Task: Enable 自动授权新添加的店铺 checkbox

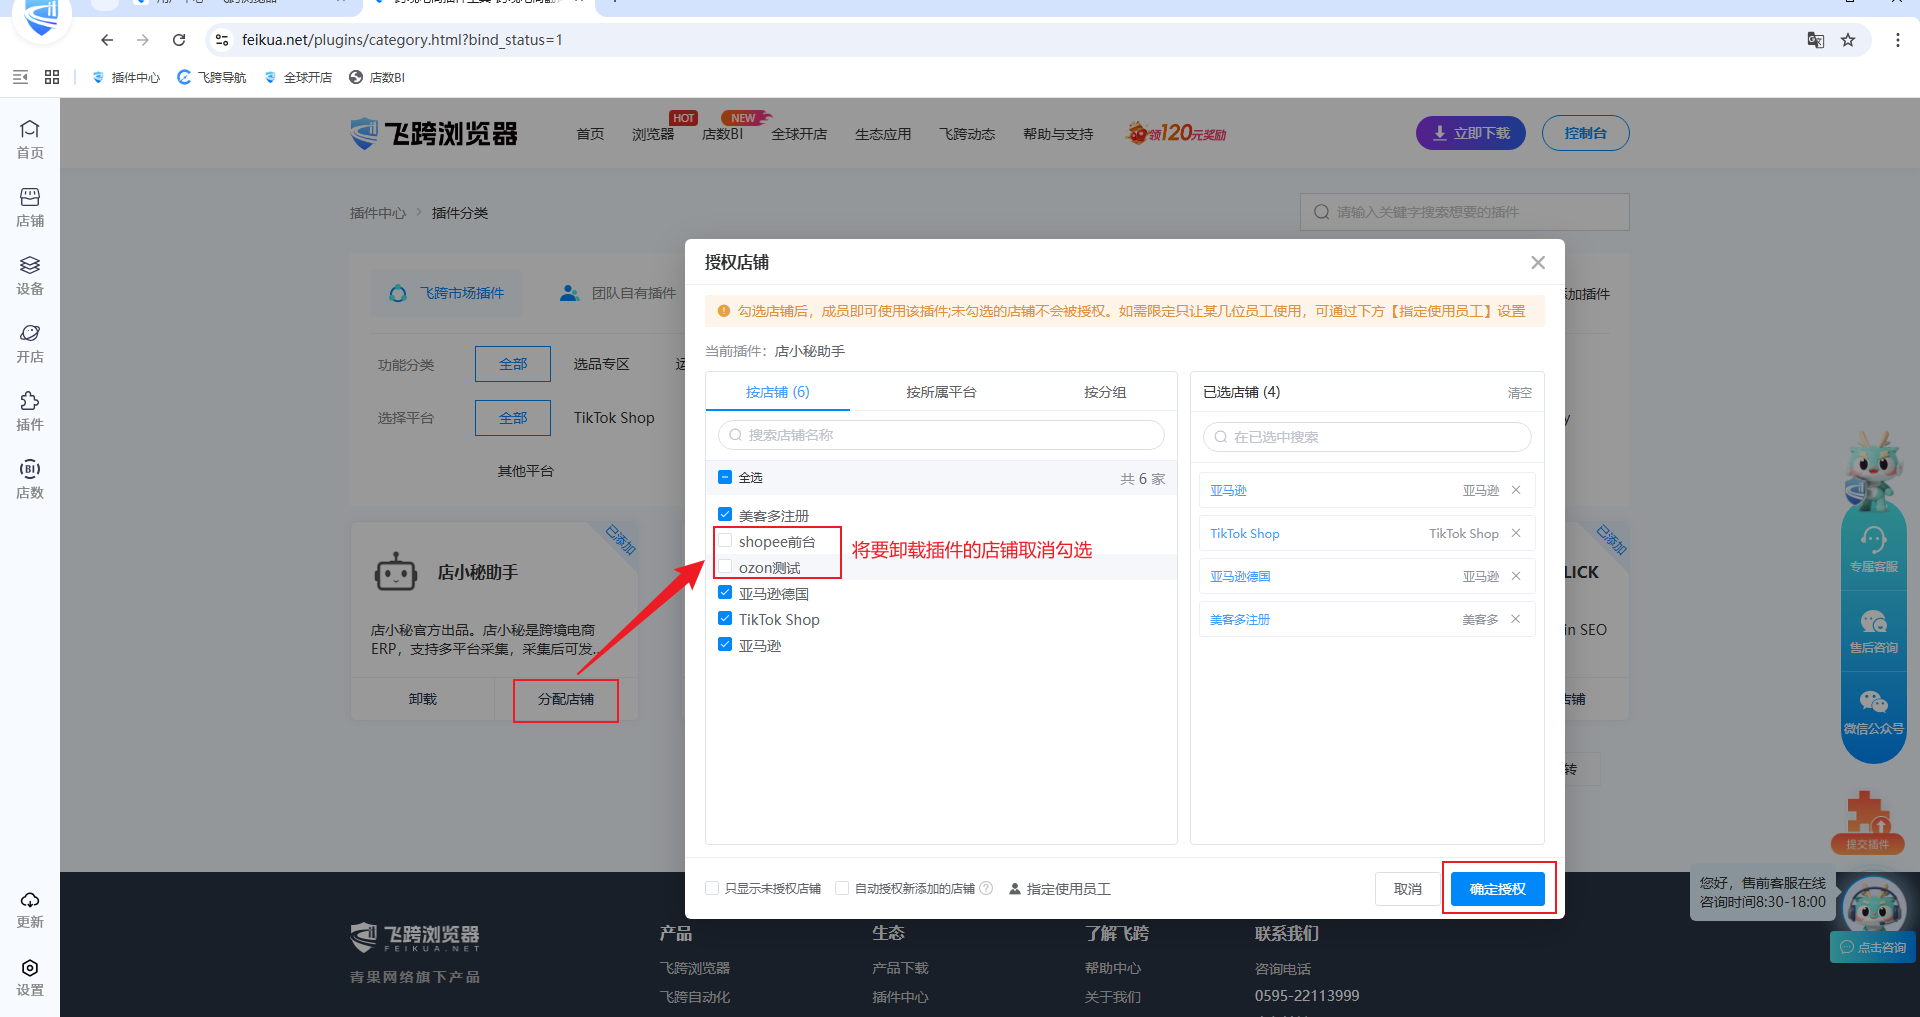Action: (842, 888)
